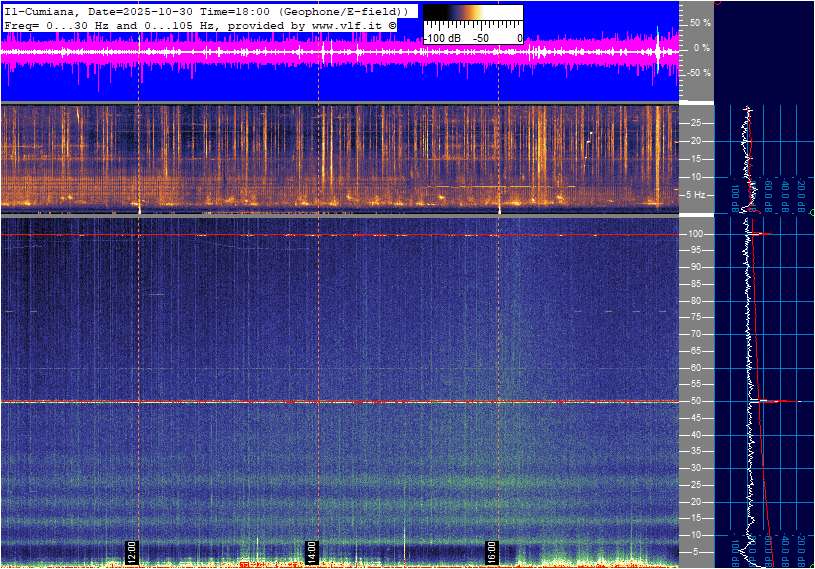Click the 100 Hz tick on frequency axis
This screenshot has width=815, height=569.
696,234
